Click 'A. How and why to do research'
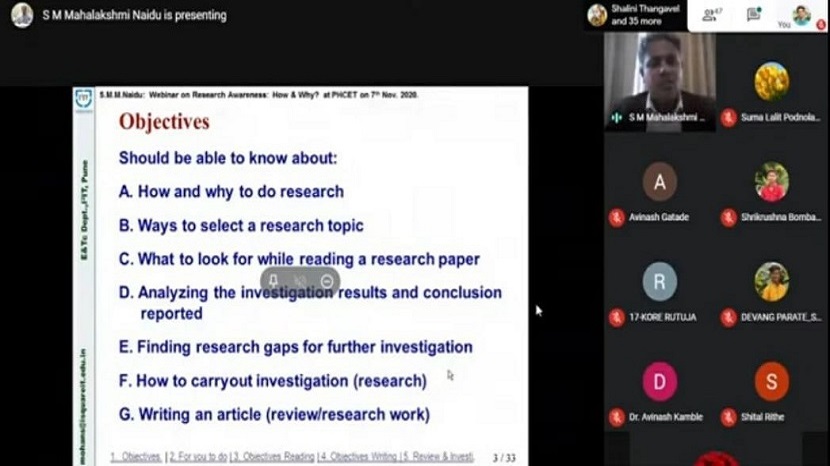Screen dimensions: 830x466 (x=231, y=192)
